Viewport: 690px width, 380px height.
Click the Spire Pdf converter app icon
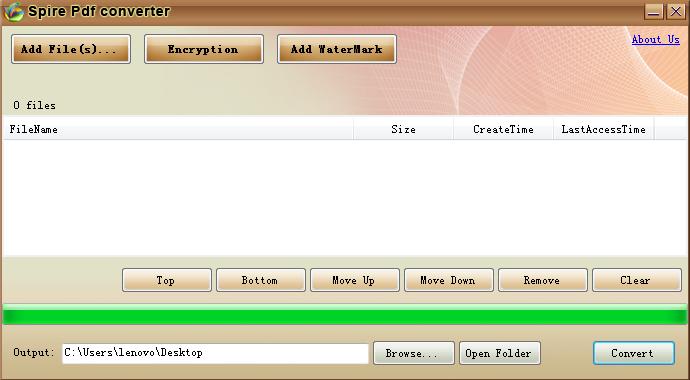coord(13,11)
